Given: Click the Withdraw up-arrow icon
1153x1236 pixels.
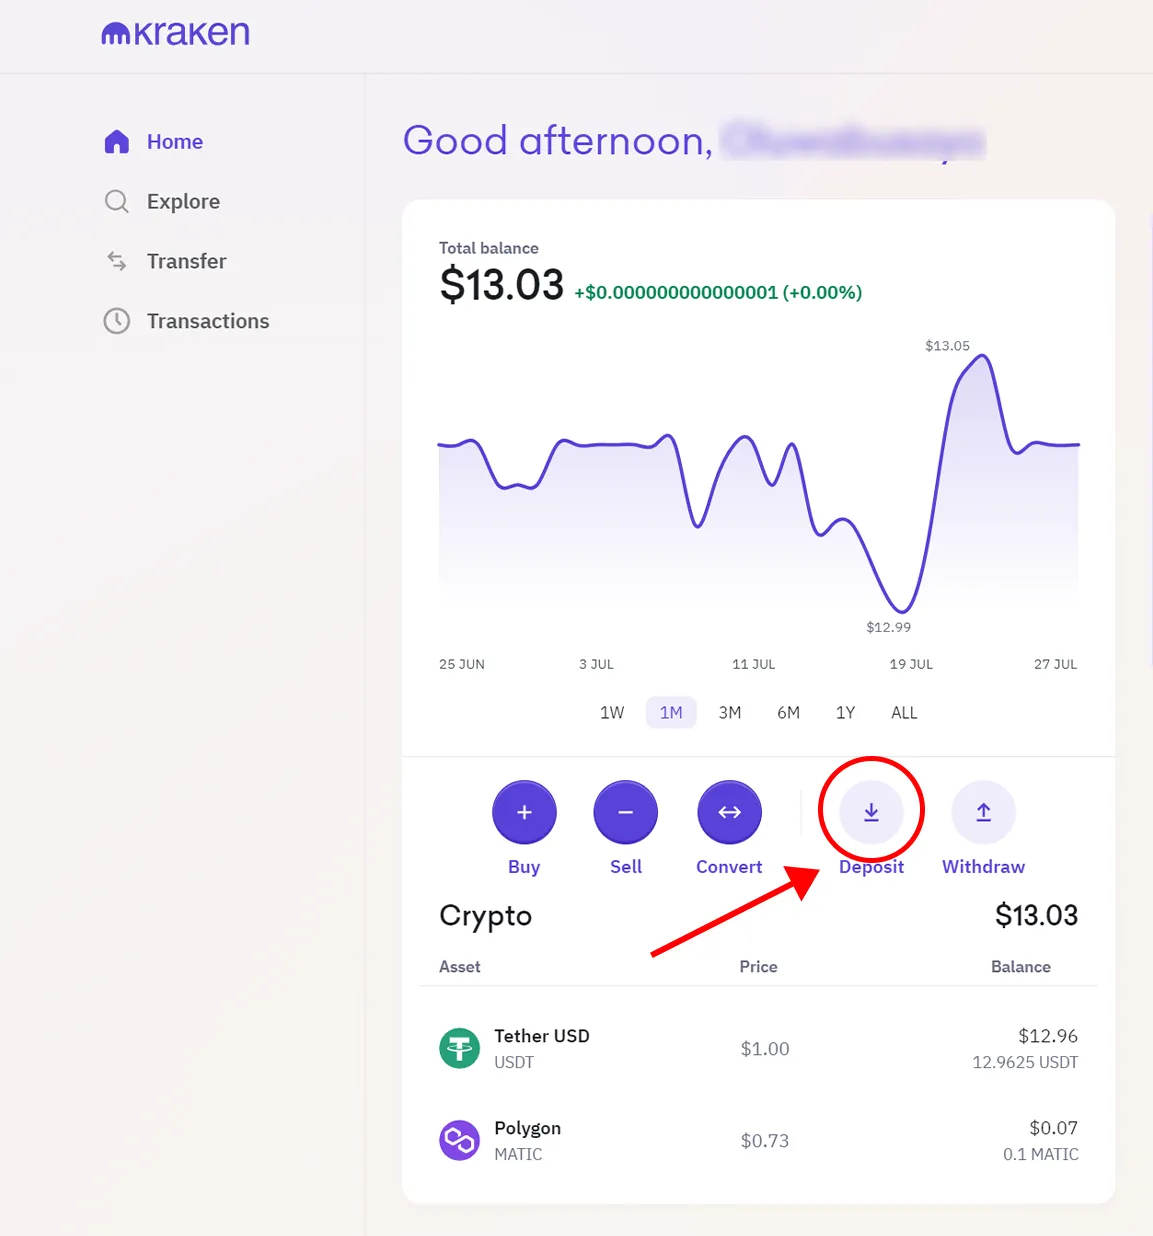Looking at the screenshot, I should pos(982,811).
